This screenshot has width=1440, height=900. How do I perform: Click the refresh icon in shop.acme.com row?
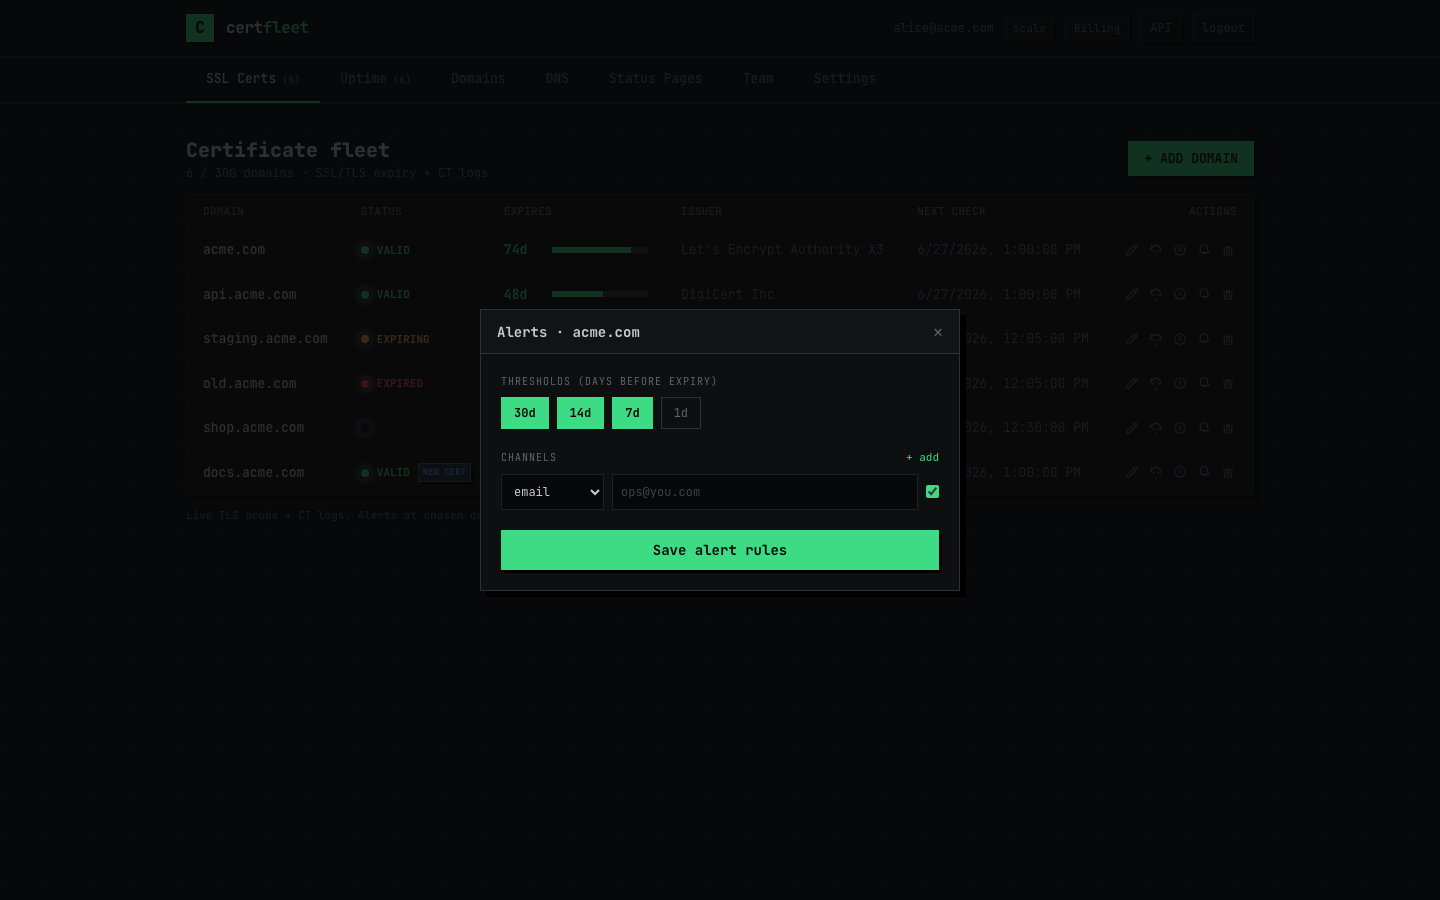click(1155, 428)
